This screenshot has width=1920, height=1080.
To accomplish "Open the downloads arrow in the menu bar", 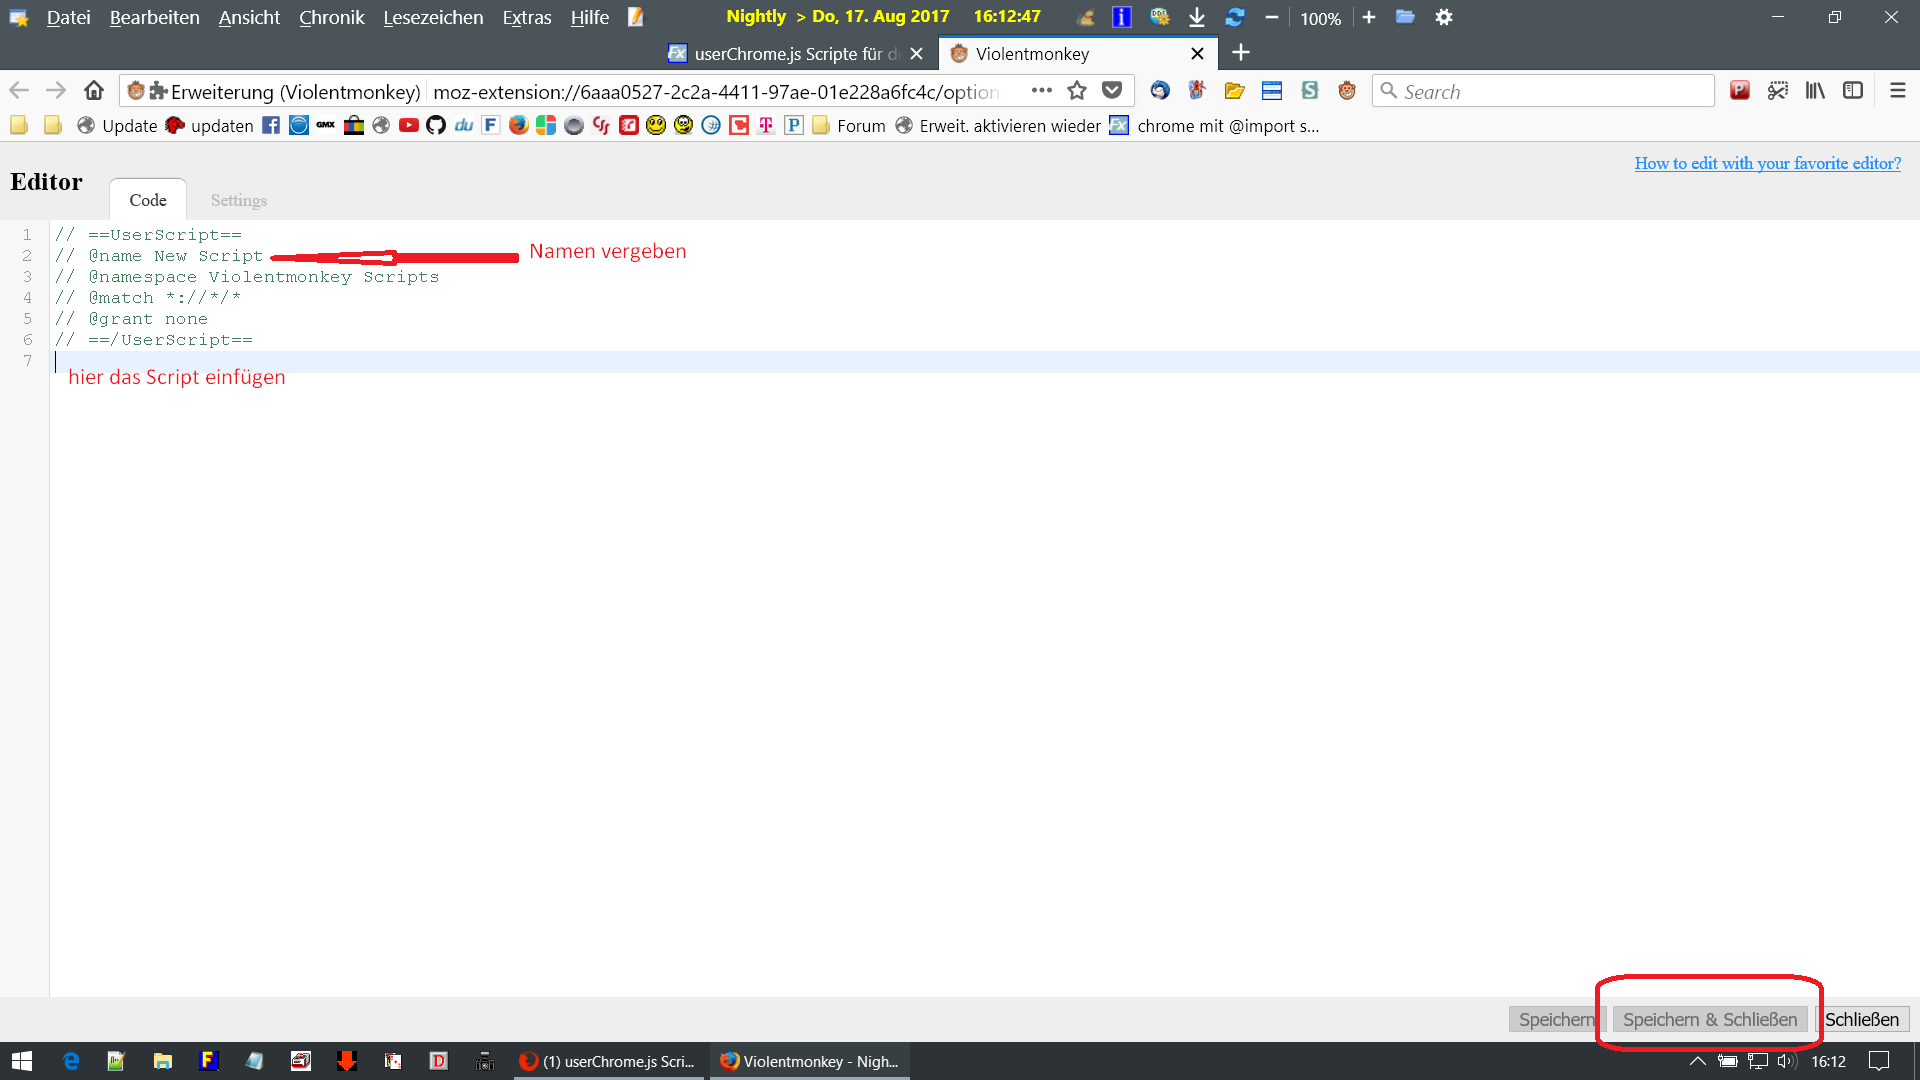I will [x=1197, y=17].
